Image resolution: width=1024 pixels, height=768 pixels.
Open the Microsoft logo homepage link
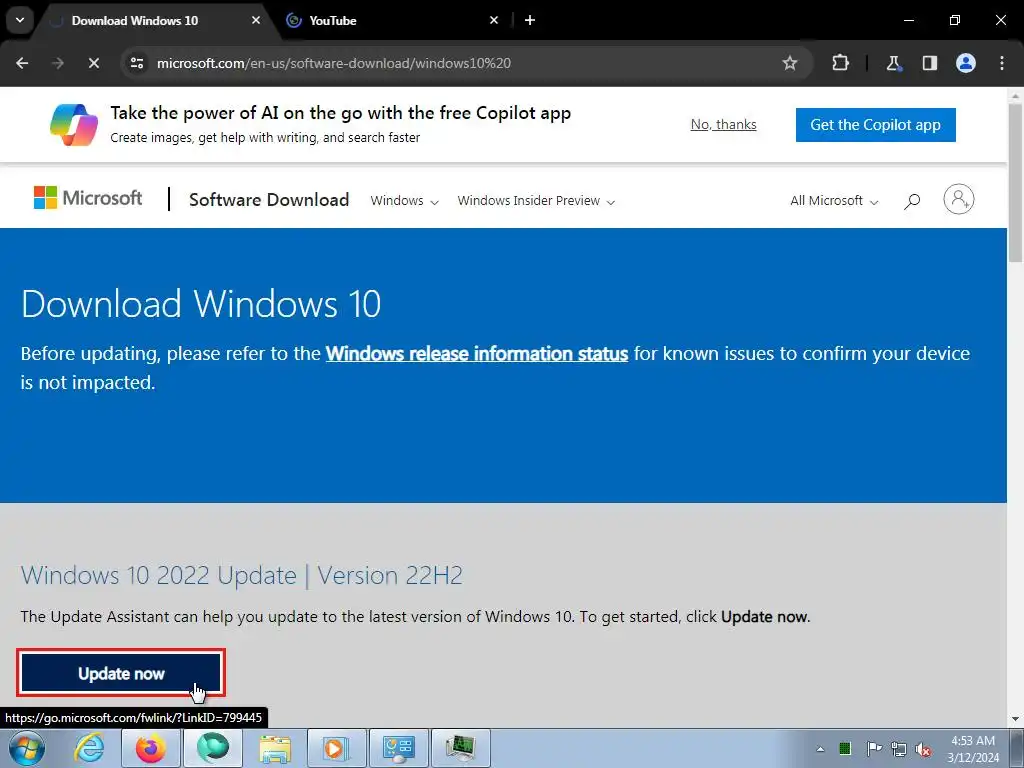88,198
